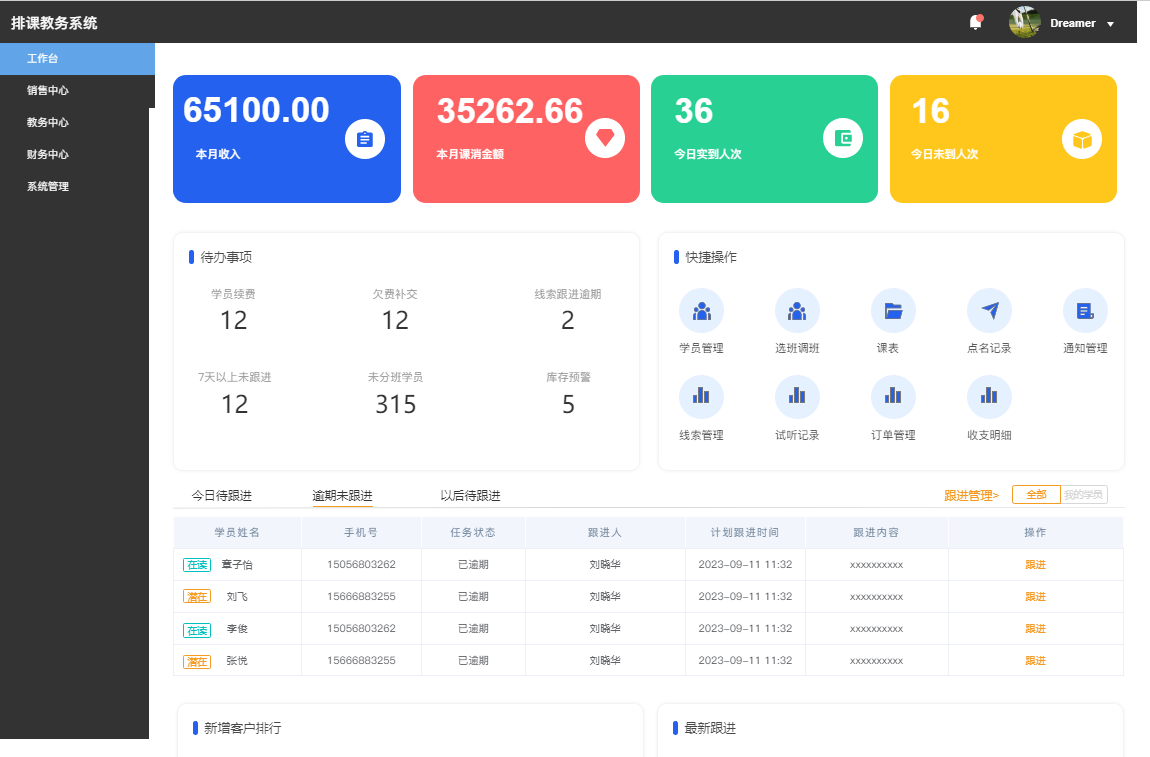Screen dimensions: 1150x757
Task: Click the 线索跟进逾期 count 2
Action: coord(568,321)
